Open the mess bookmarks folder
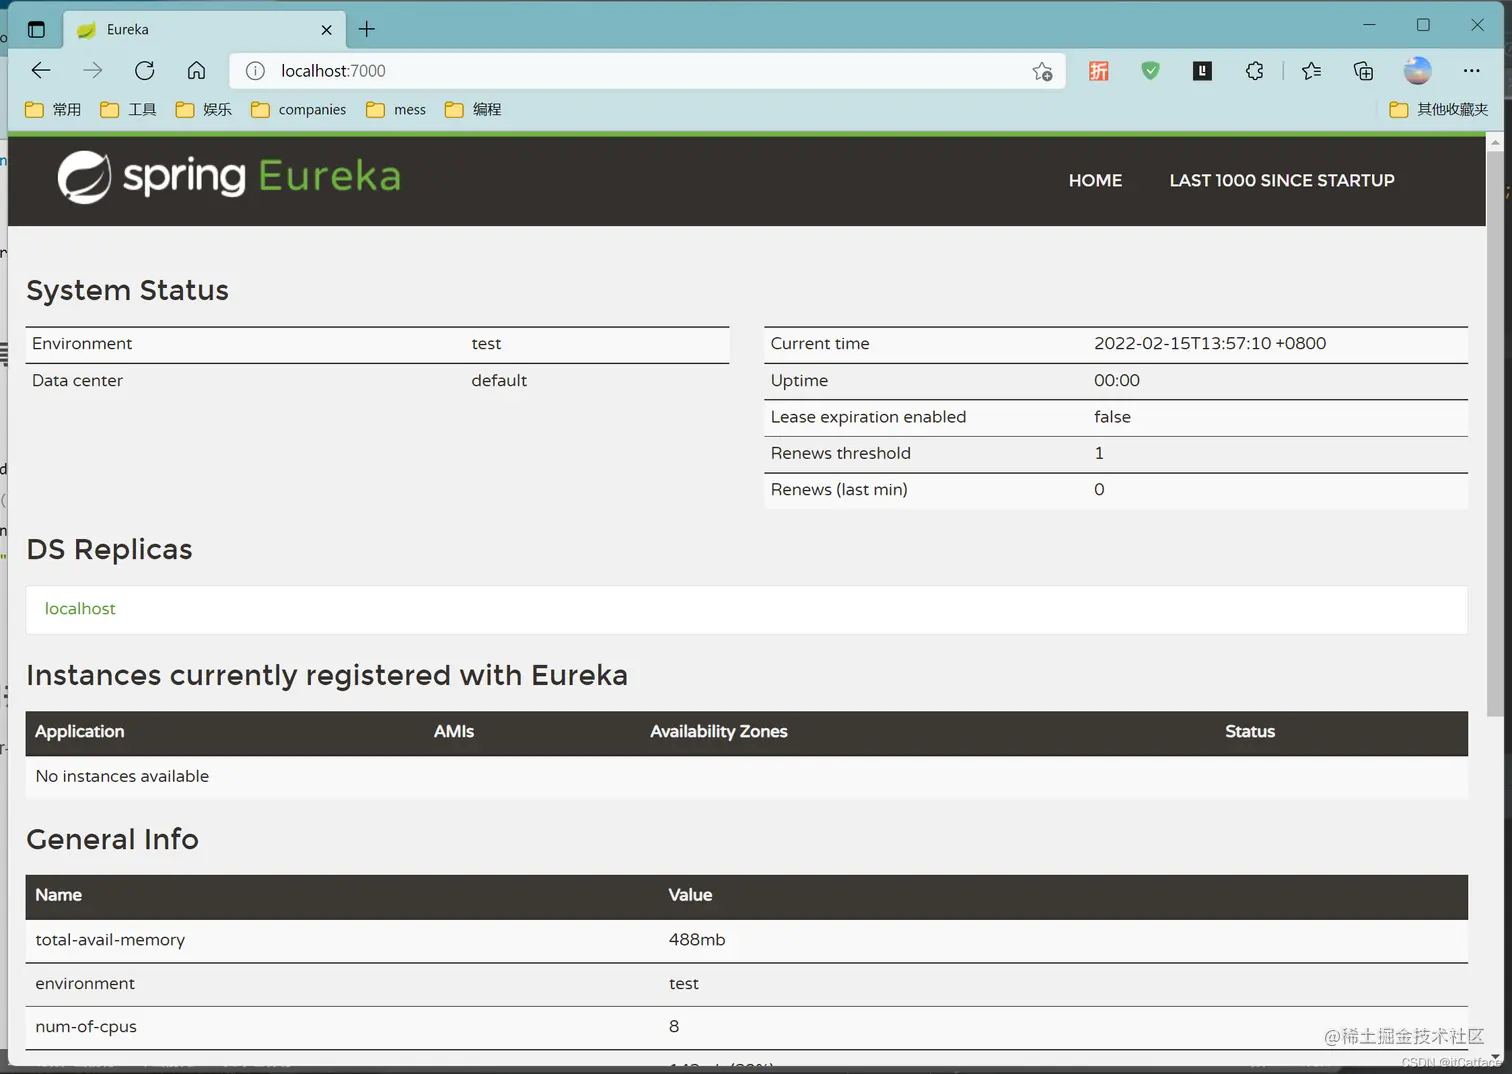Viewport: 1512px width, 1074px height. [396, 109]
